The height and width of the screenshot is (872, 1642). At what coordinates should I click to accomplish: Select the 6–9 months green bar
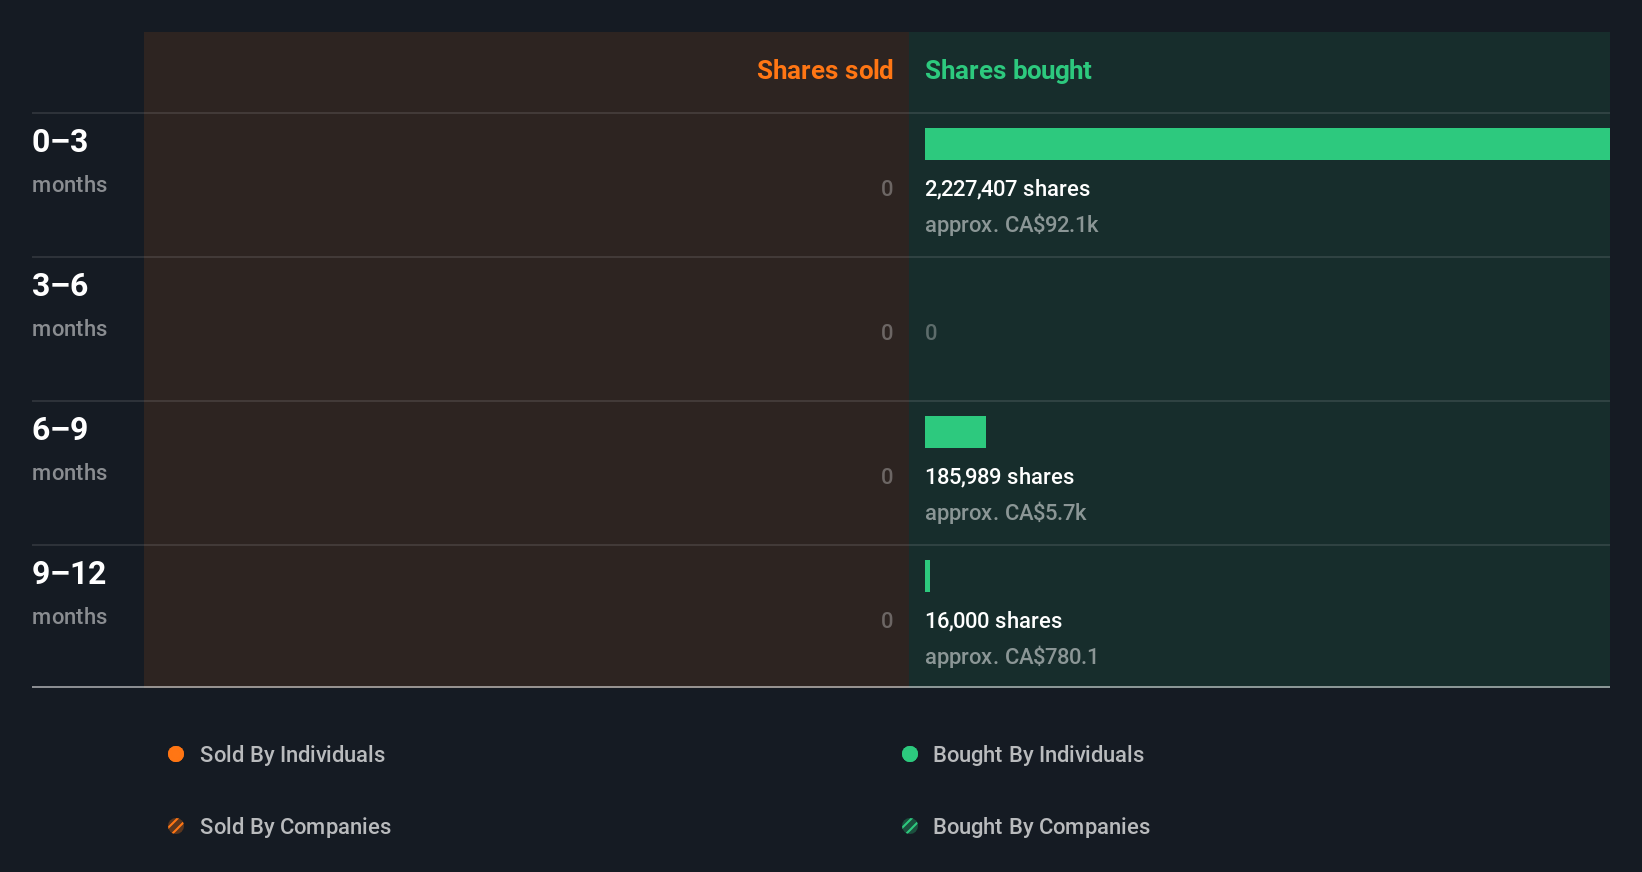(955, 432)
